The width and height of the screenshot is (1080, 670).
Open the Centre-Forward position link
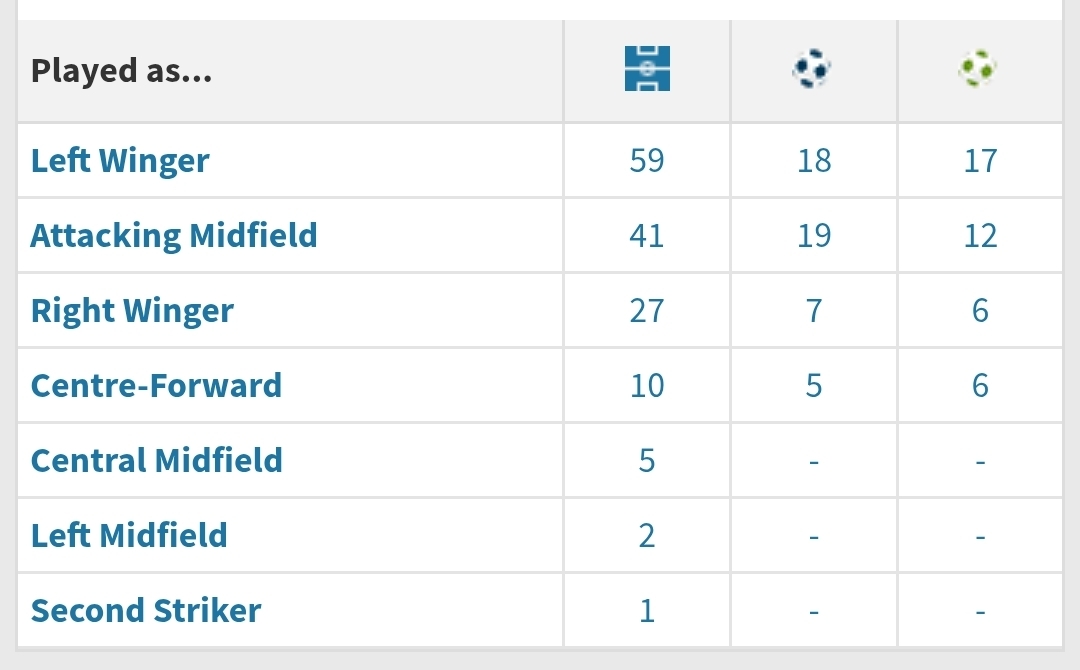point(156,386)
